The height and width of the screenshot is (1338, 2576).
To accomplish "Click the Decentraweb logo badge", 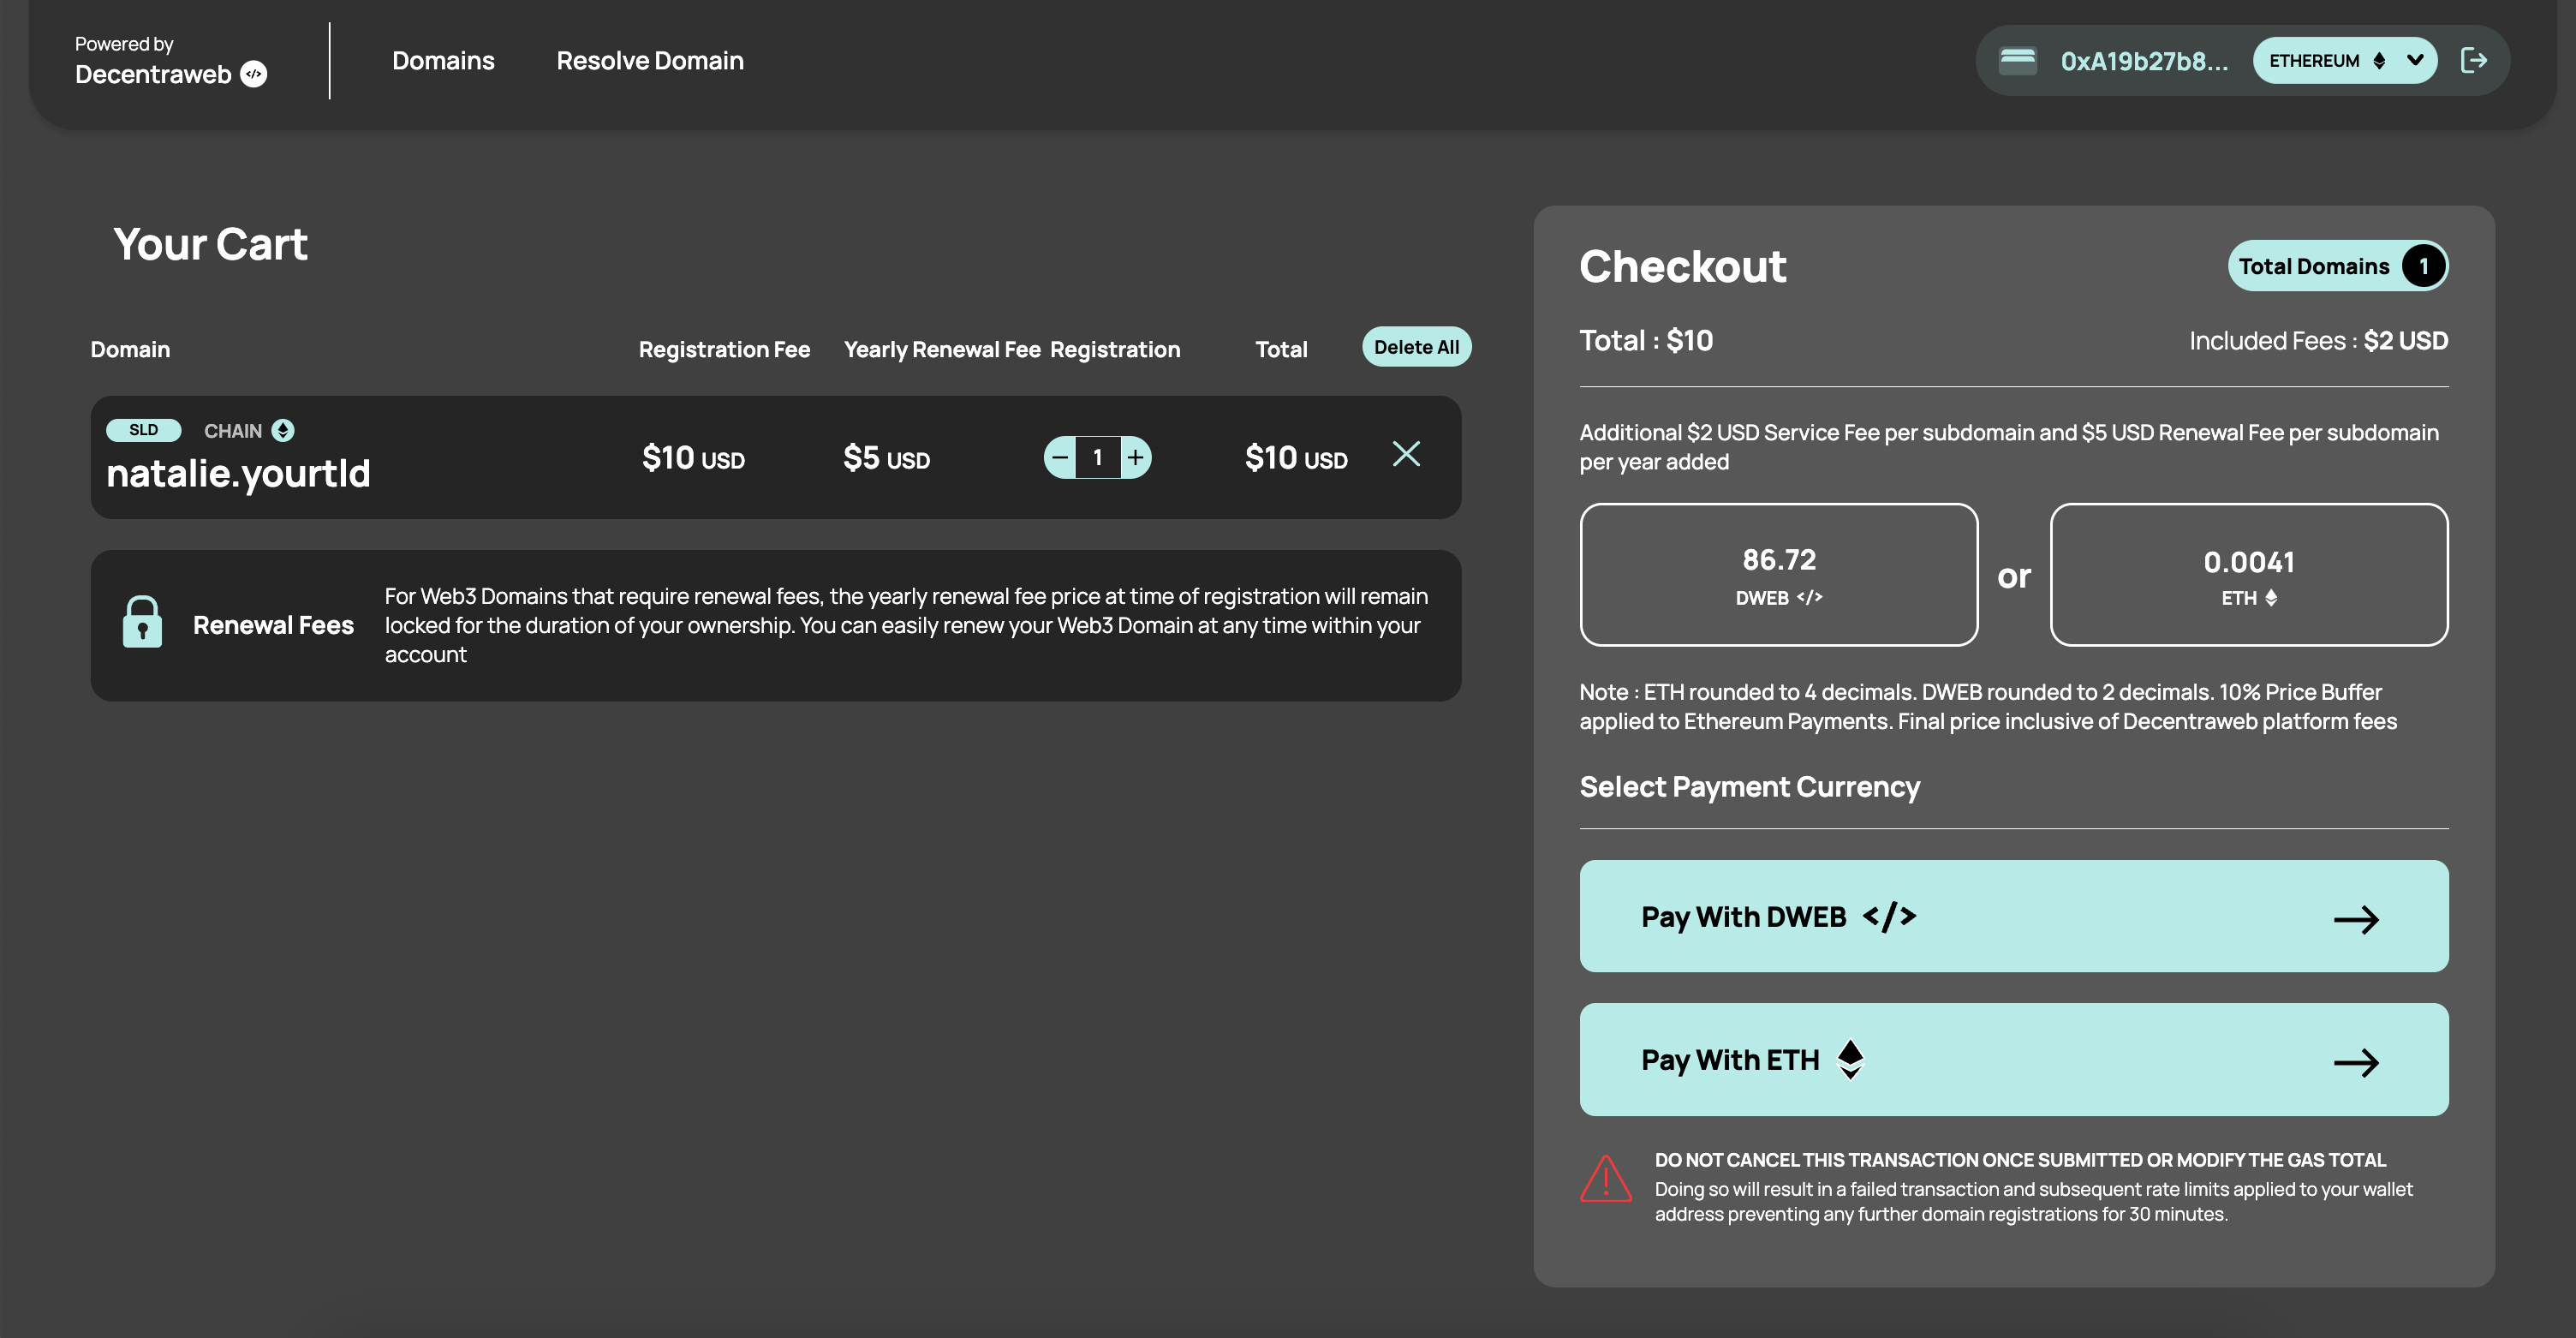I will point(254,75).
